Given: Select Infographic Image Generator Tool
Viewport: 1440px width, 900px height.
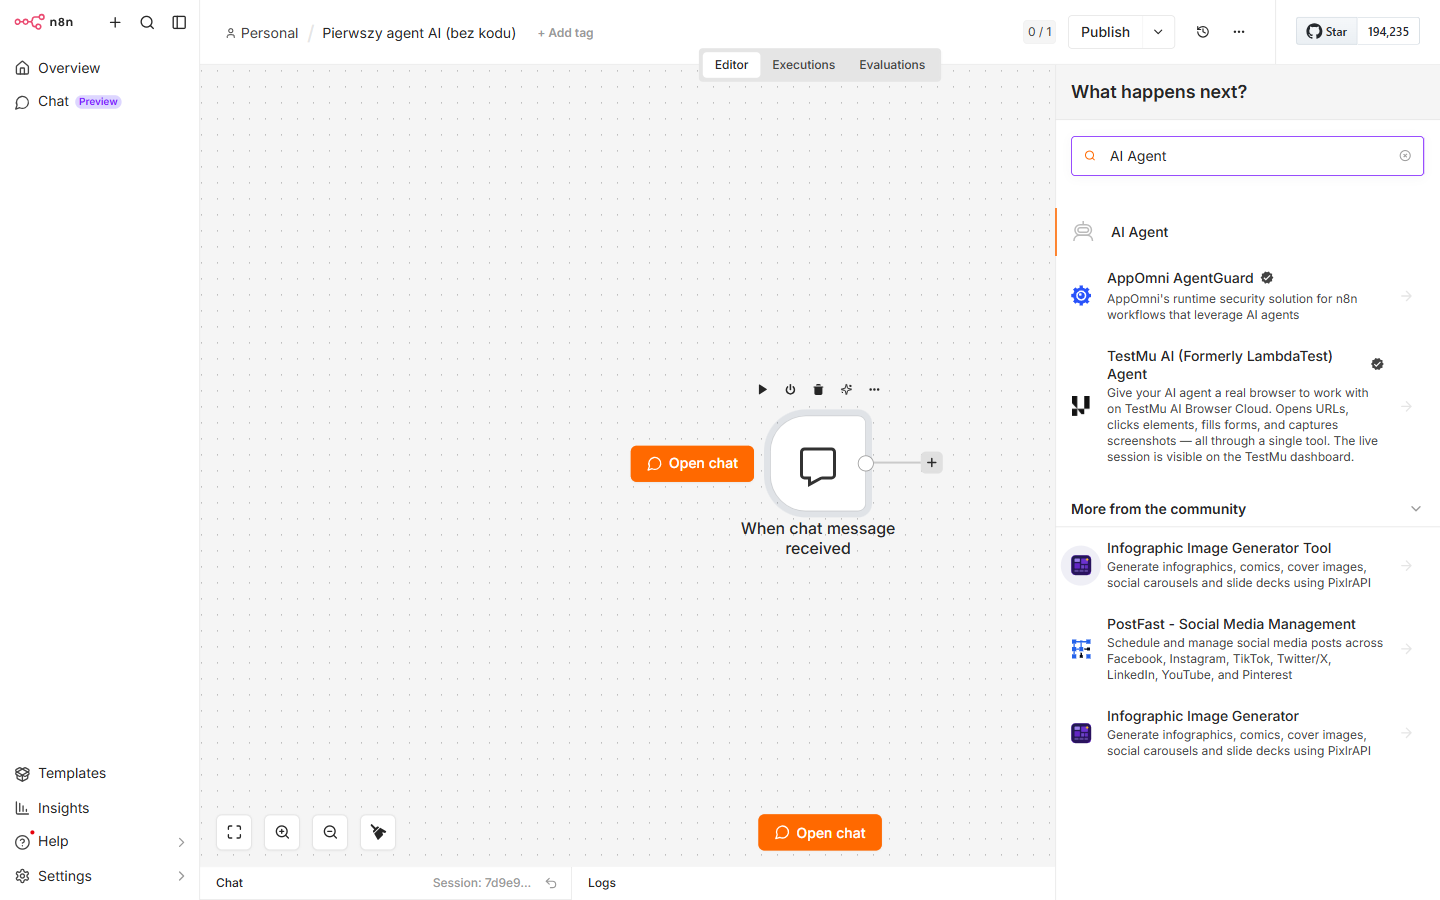Looking at the screenshot, I should (1248, 565).
